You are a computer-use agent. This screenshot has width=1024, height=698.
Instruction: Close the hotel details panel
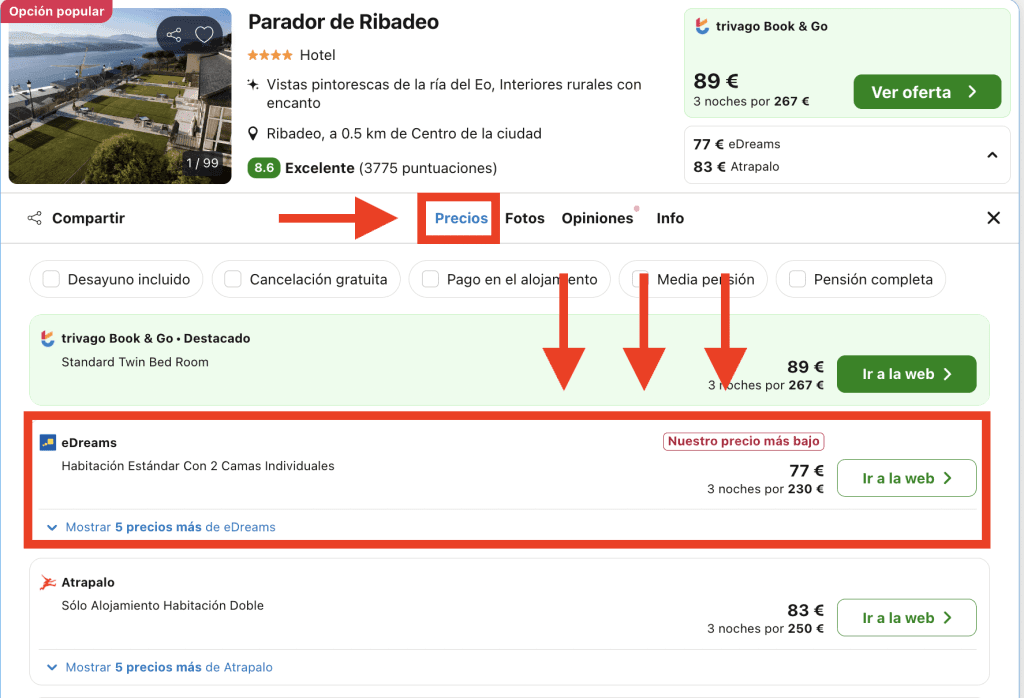(993, 218)
